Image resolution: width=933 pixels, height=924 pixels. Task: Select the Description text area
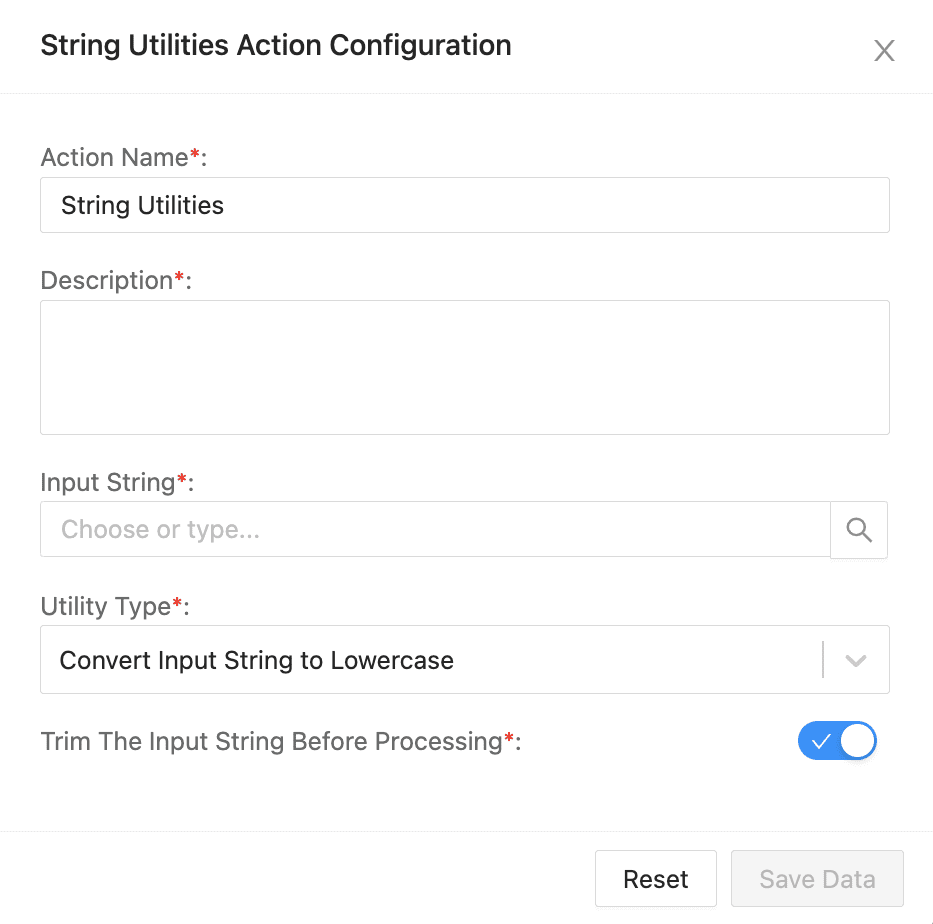(465, 367)
